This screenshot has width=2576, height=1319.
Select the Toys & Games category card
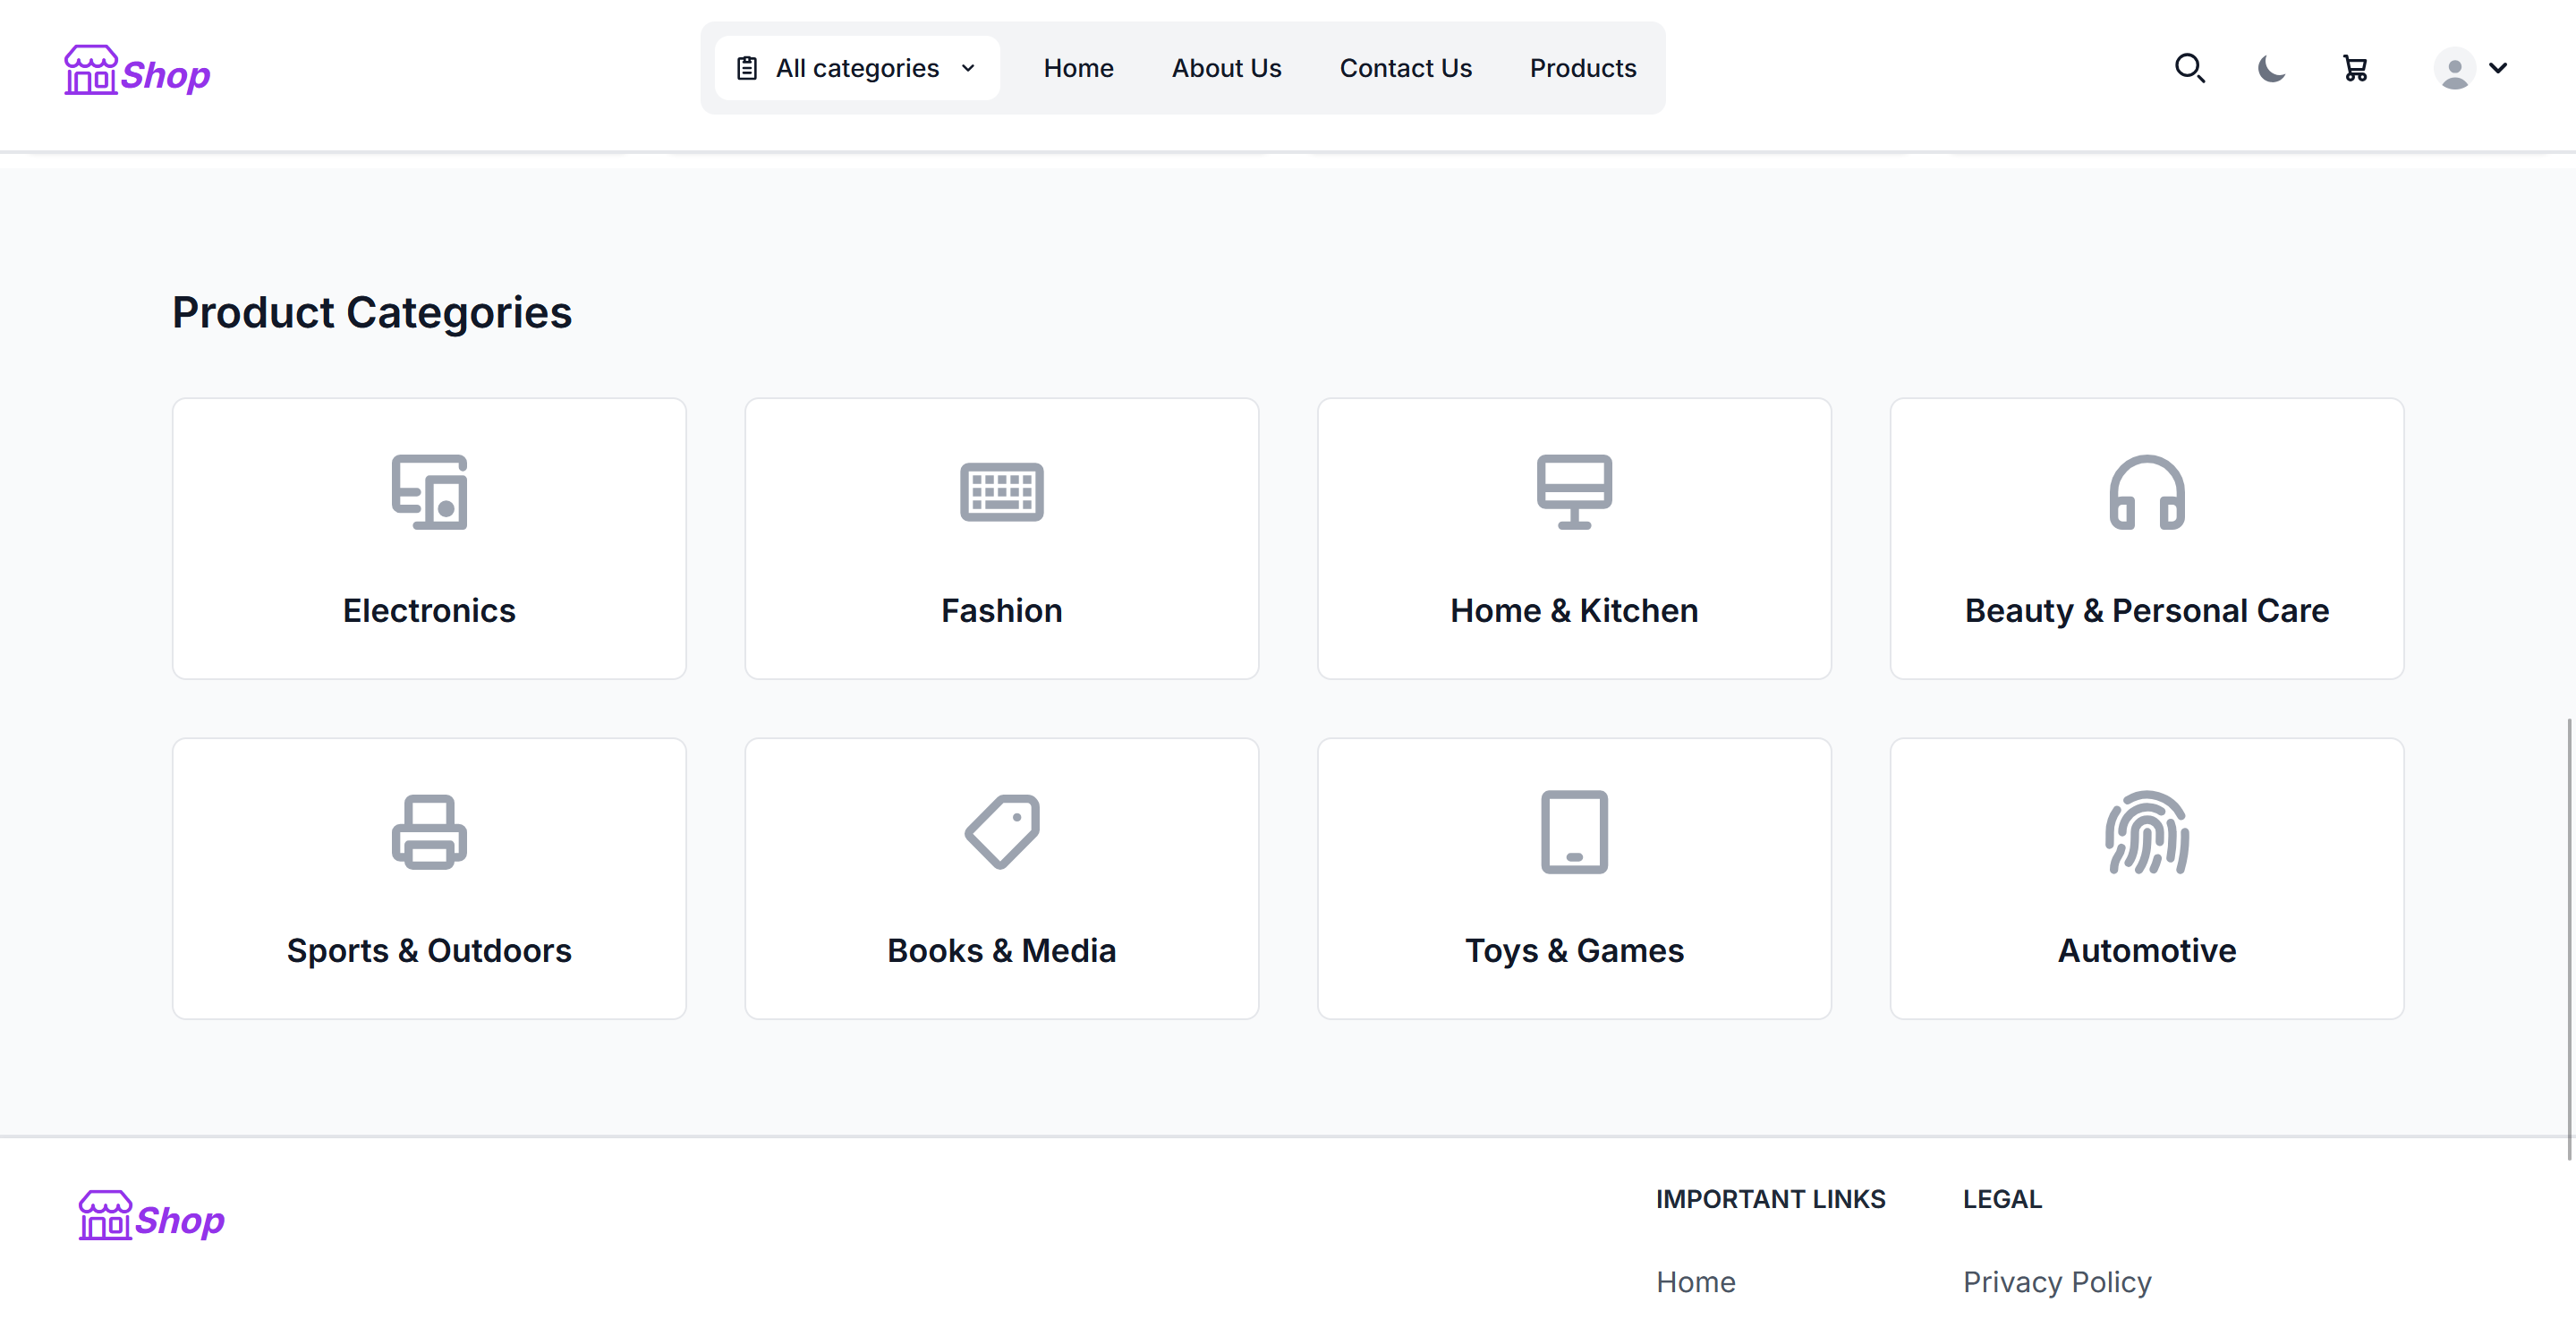click(1573, 879)
